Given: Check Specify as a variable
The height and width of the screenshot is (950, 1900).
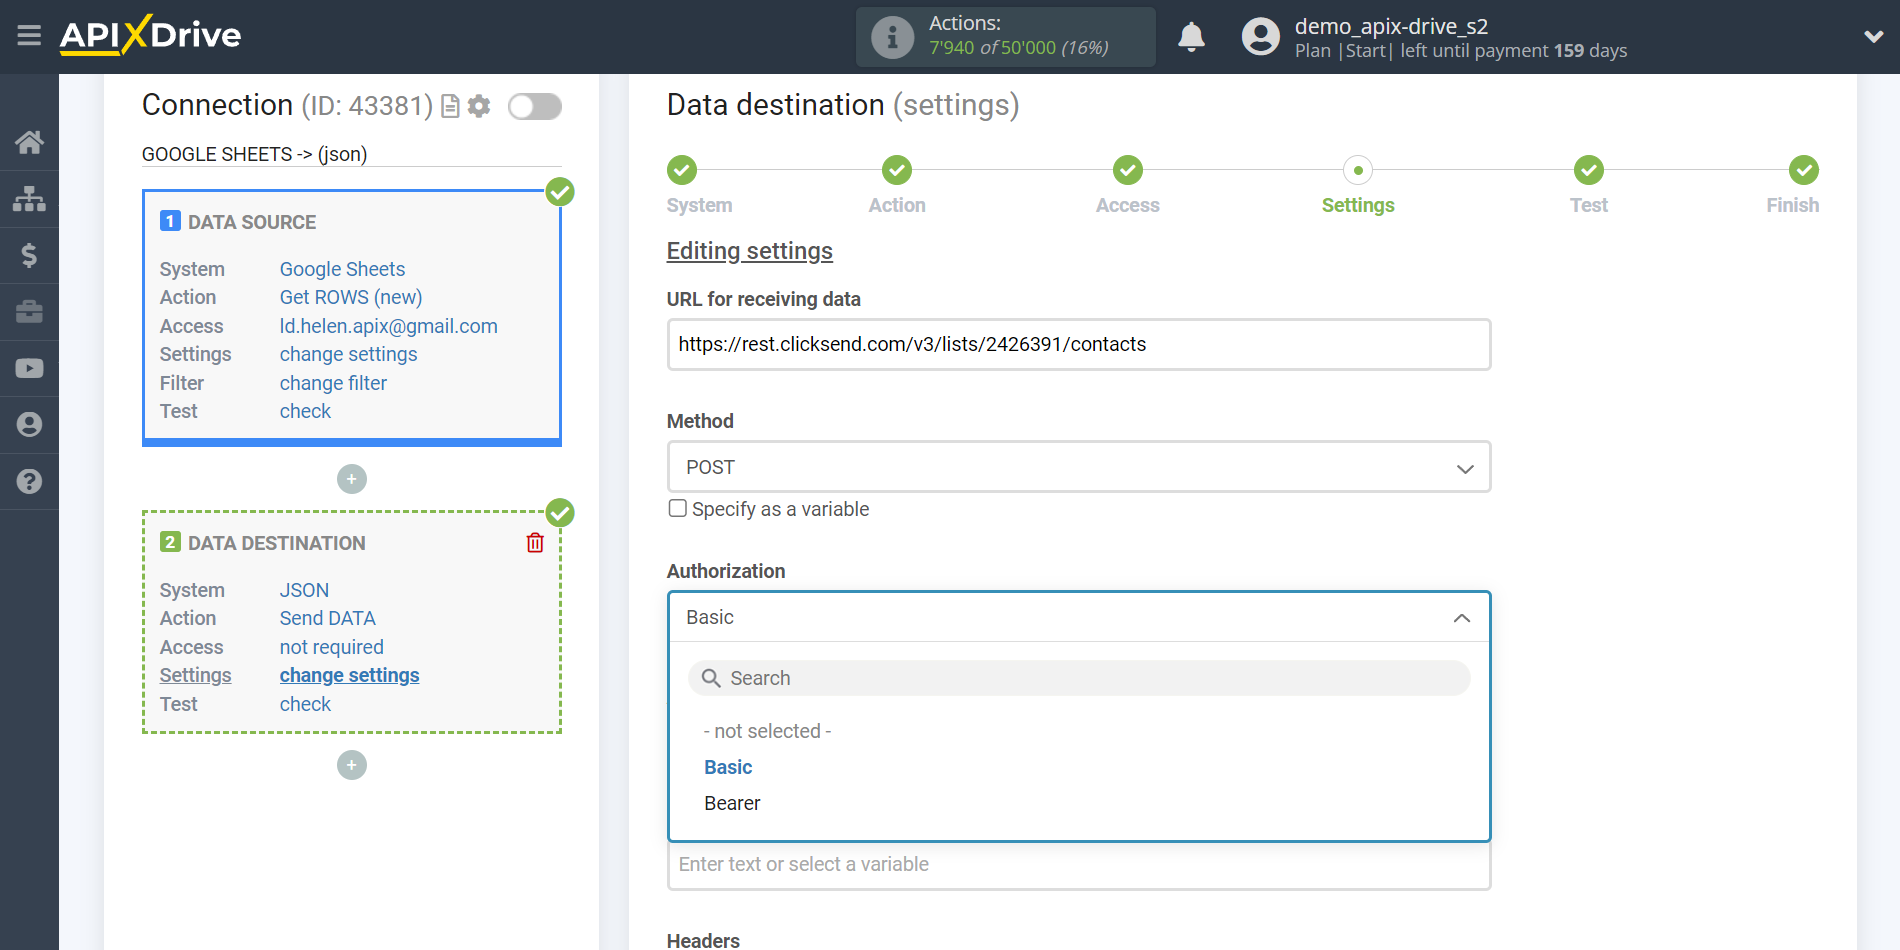Looking at the screenshot, I should [x=678, y=508].
